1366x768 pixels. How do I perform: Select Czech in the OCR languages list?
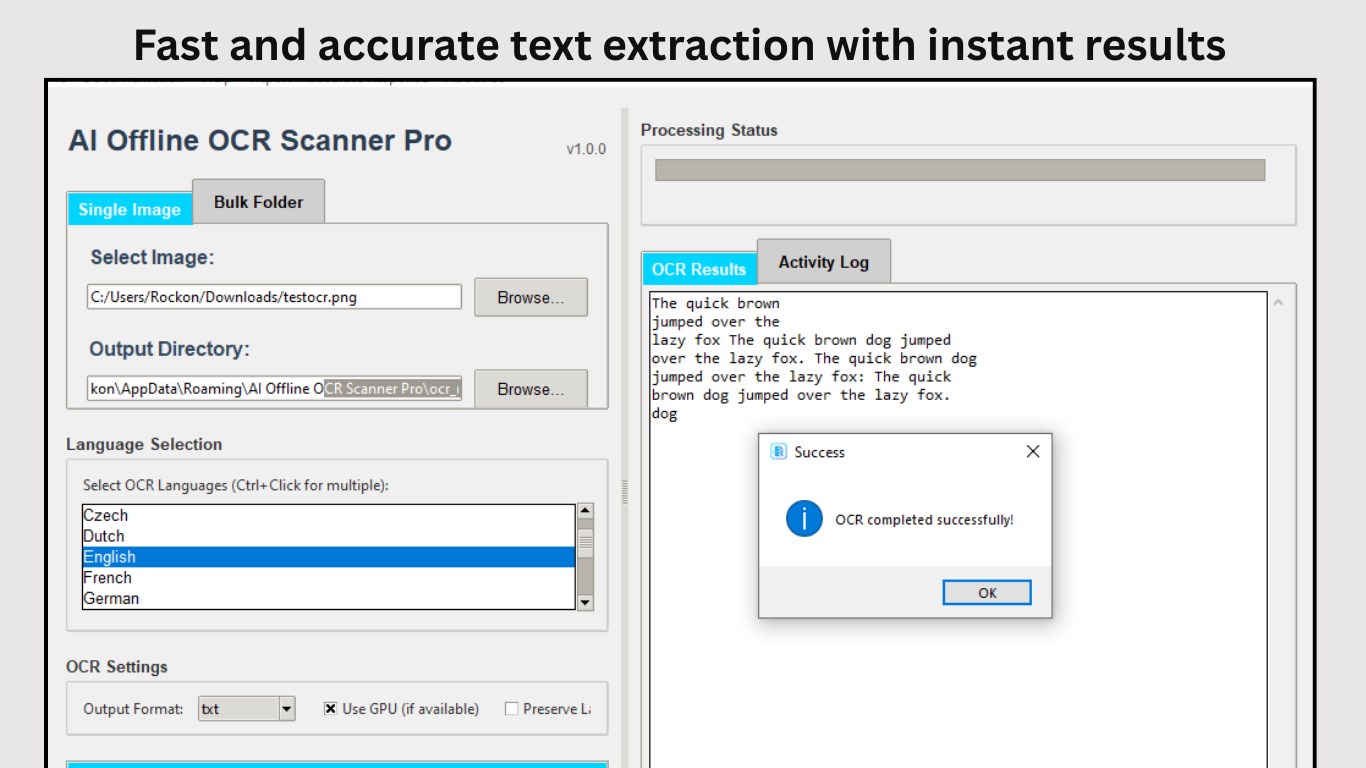(329, 515)
